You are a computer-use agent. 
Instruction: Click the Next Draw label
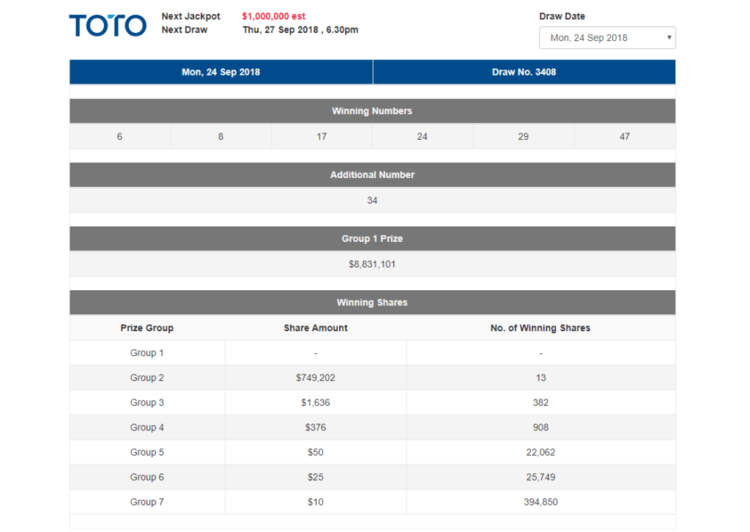185,30
